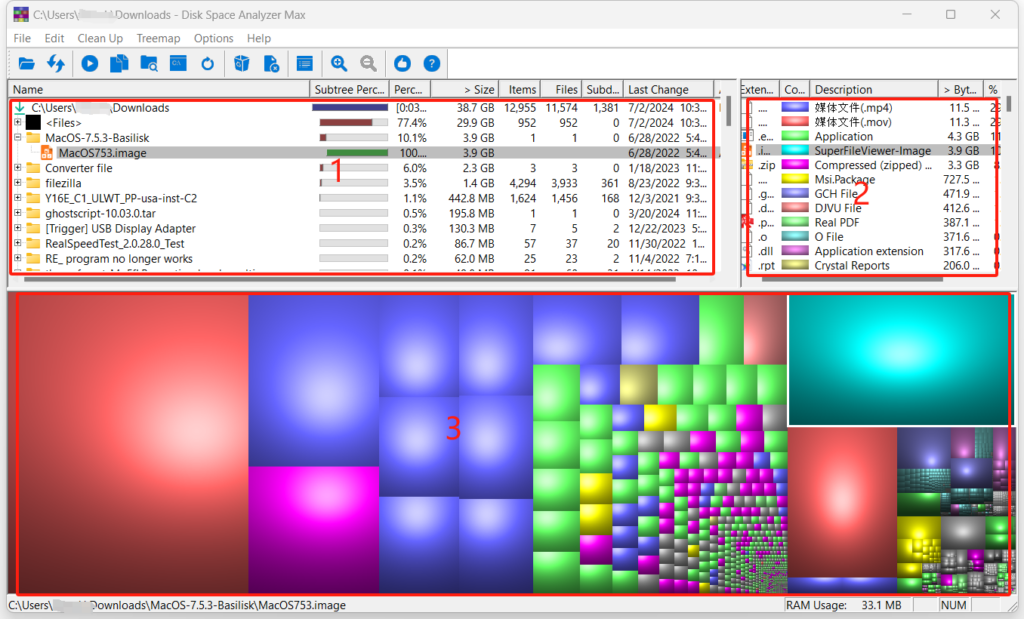Click the large red treemap block at left
Viewport: 1024px width, 619px height.
(133, 444)
